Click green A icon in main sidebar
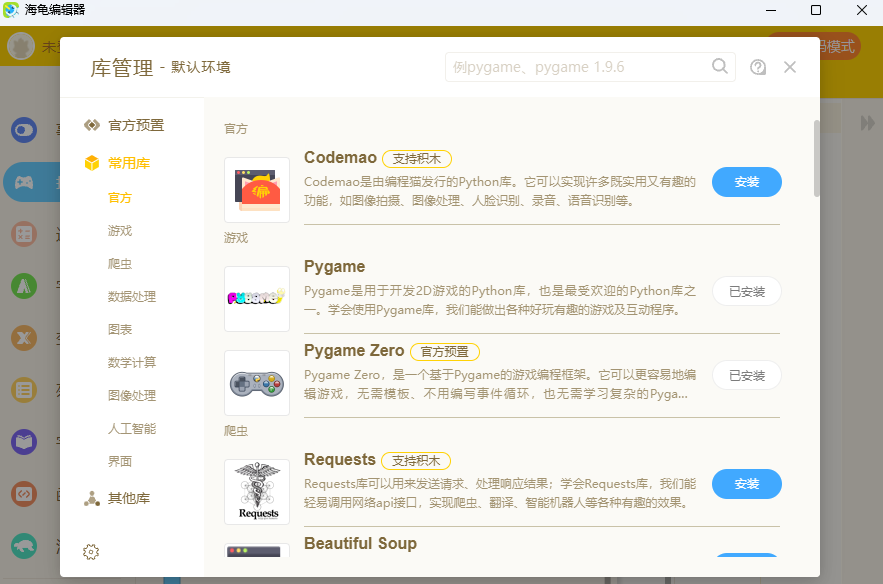This screenshot has height=584, width=883. coord(24,286)
